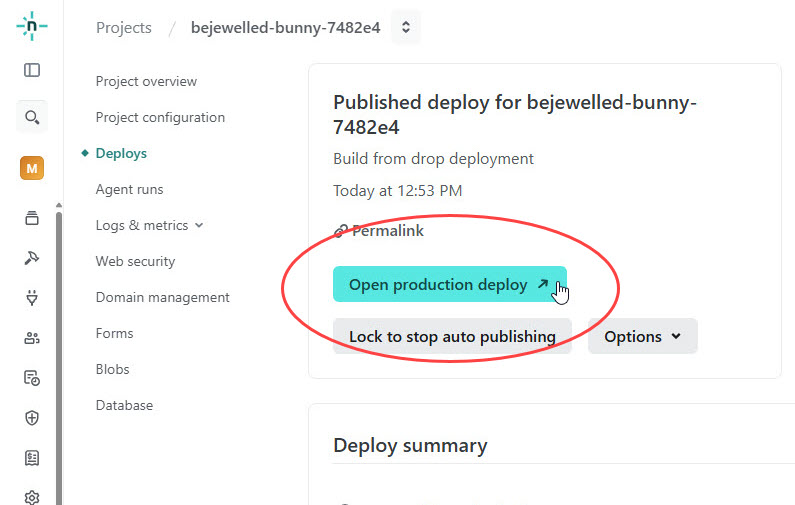Open Agent runs

coord(129,189)
